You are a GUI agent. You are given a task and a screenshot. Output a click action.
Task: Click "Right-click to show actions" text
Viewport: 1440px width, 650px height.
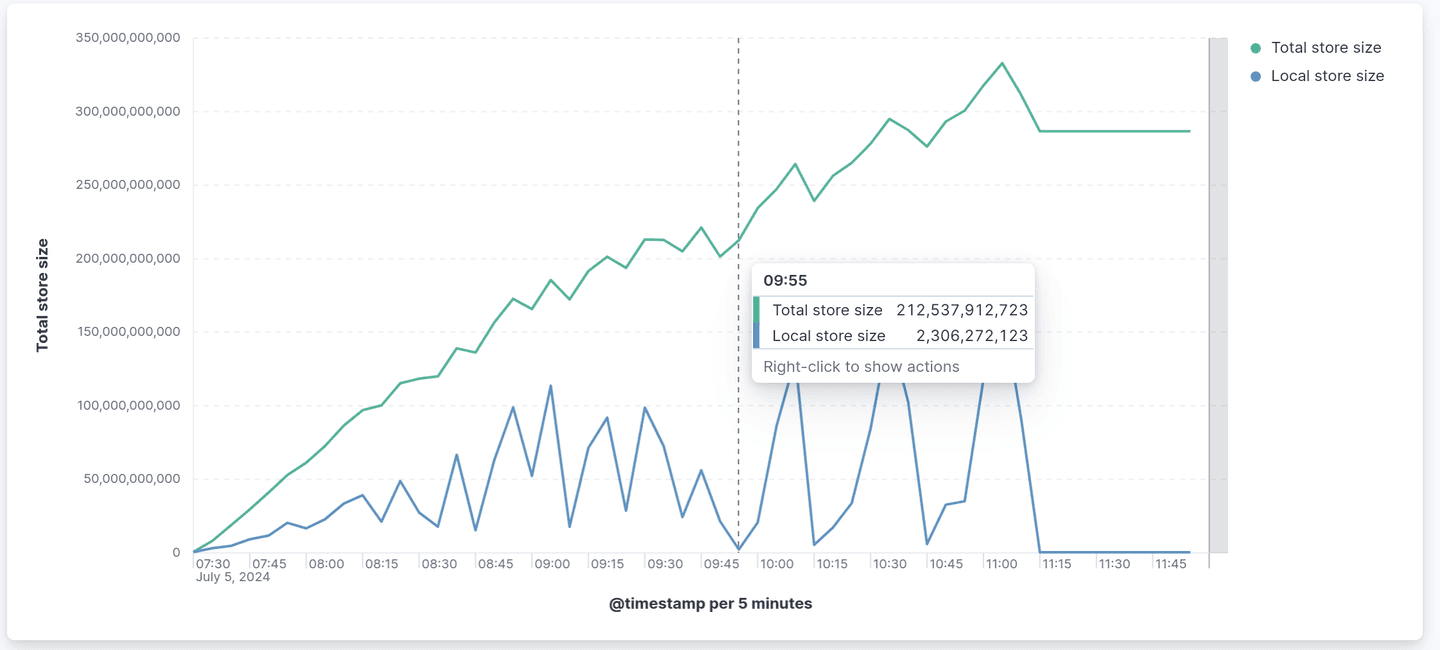861,367
